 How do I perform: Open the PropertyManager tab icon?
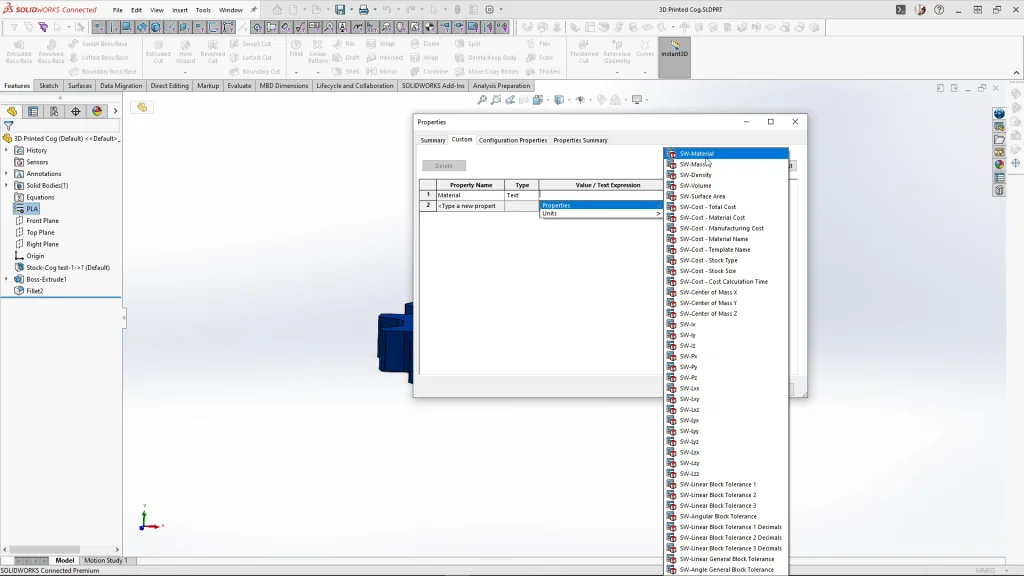[33, 112]
